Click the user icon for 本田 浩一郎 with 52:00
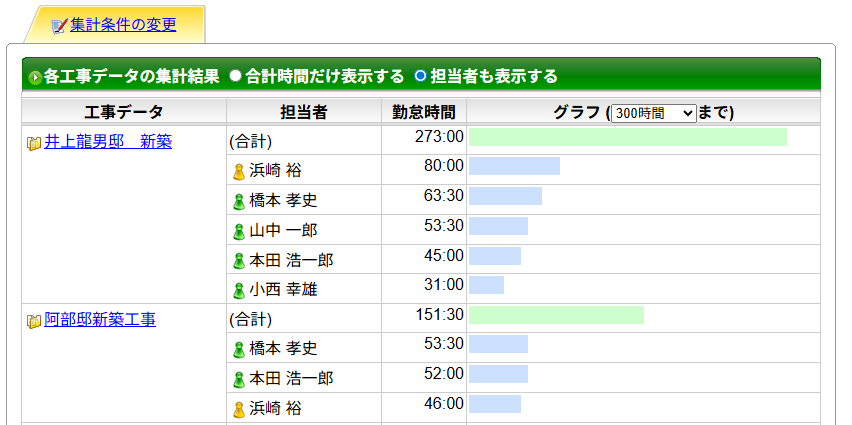Screen dimensions: 852x425 (239, 380)
